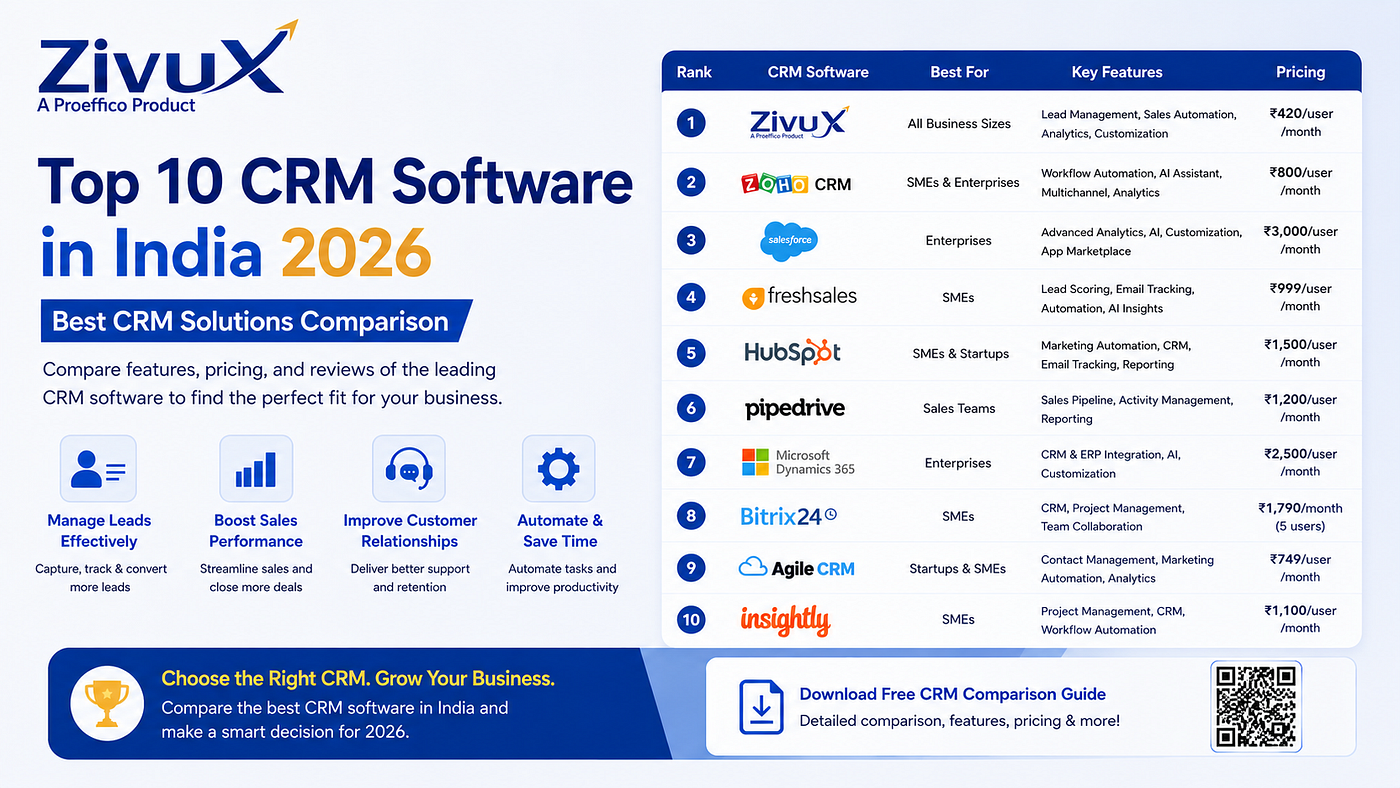Click the QR code image
This screenshot has height=788, width=1400.
click(1256, 706)
